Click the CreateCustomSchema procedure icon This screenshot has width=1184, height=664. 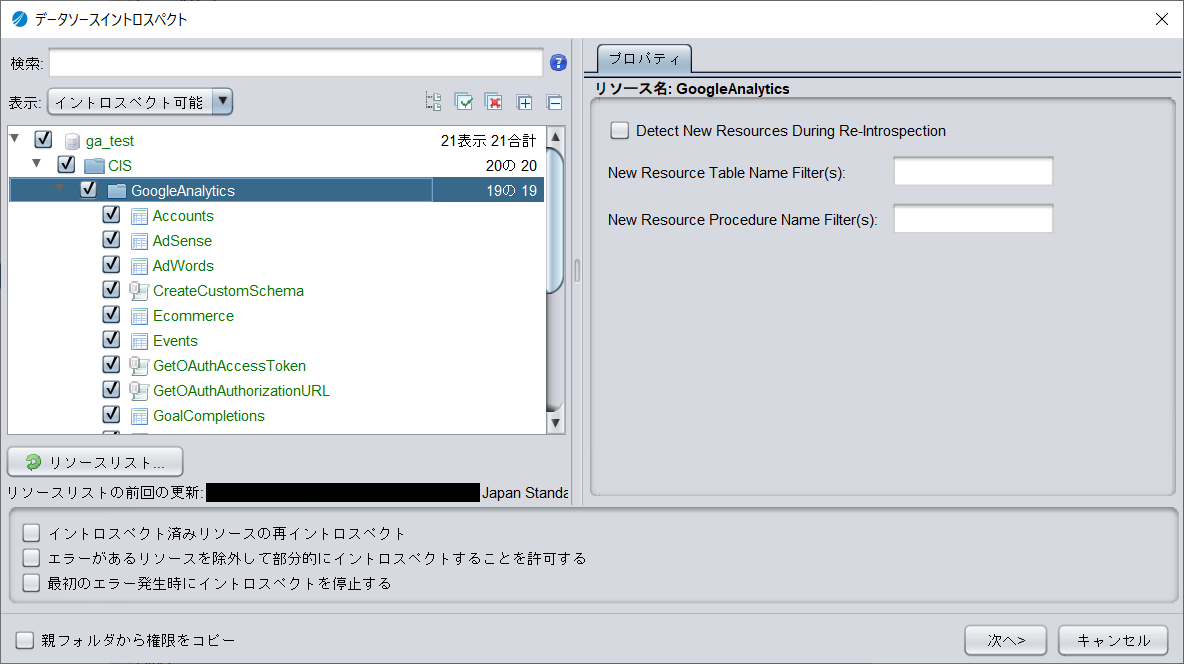[x=138, y=291]
